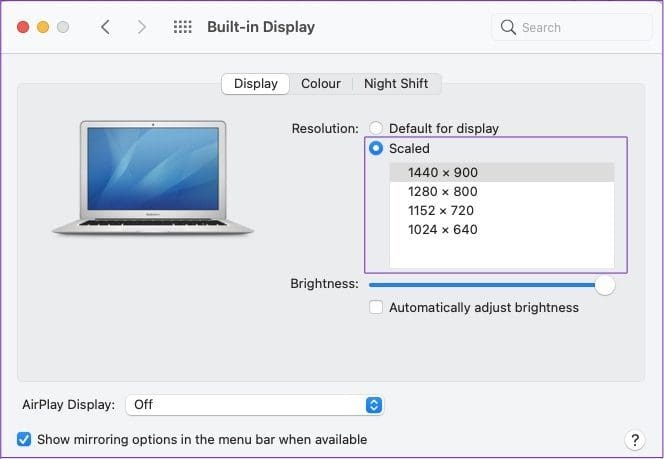Image resolution: width=664 pixels, height=459 pixels.
Task: Go forward with the right chevron
Action: pyautogui.click(x=142, y=27)
